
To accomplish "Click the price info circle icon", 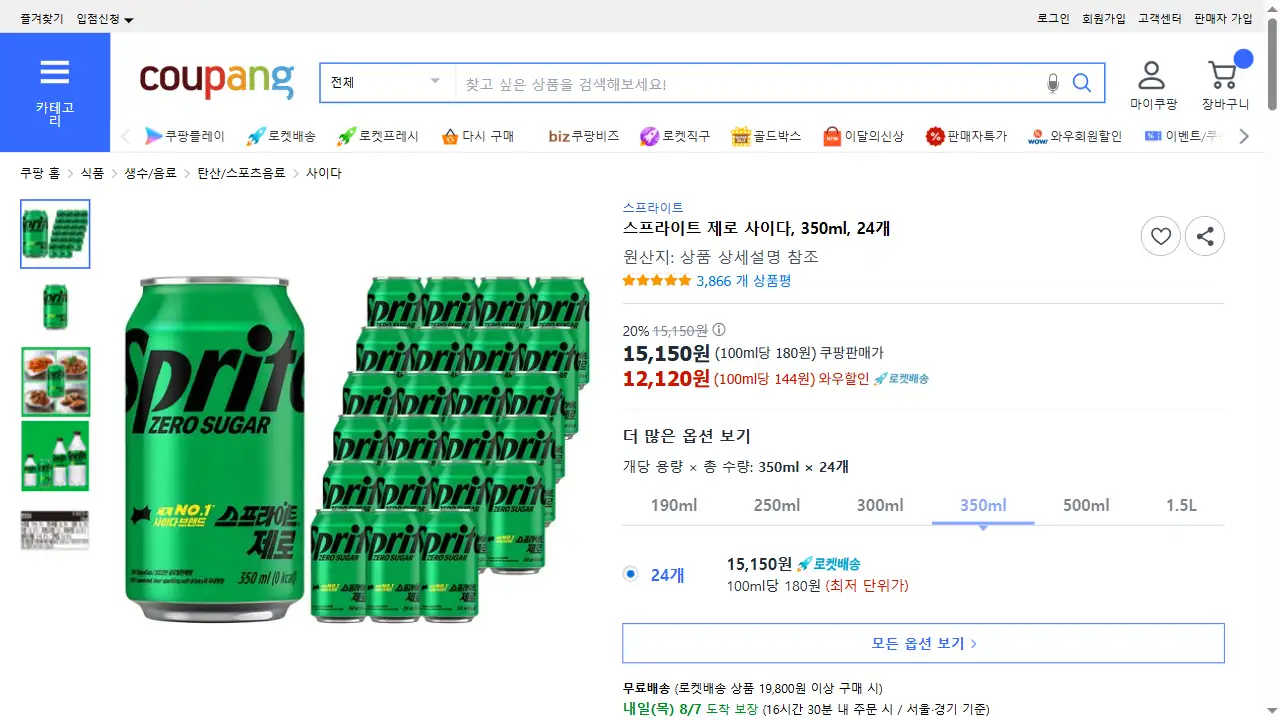I will [719, 330].
